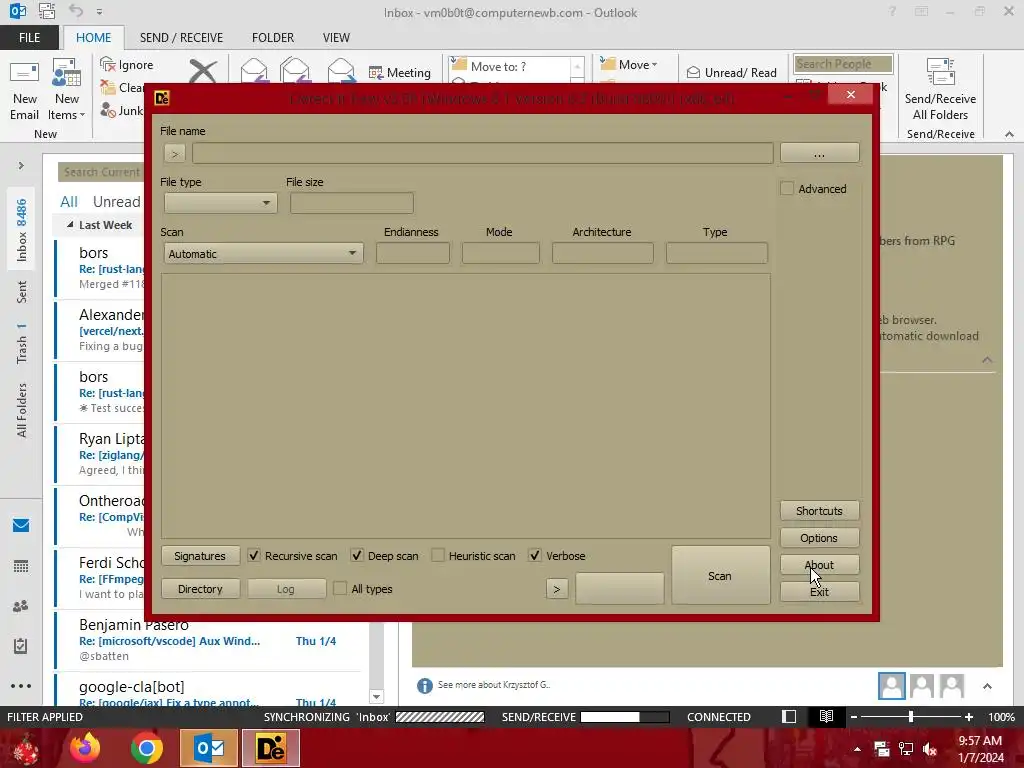This screenshot has width=1024, height=768.
Task: Toggle the Verbose checkbox
Action: pyautogui.click(x=535, y=556)
